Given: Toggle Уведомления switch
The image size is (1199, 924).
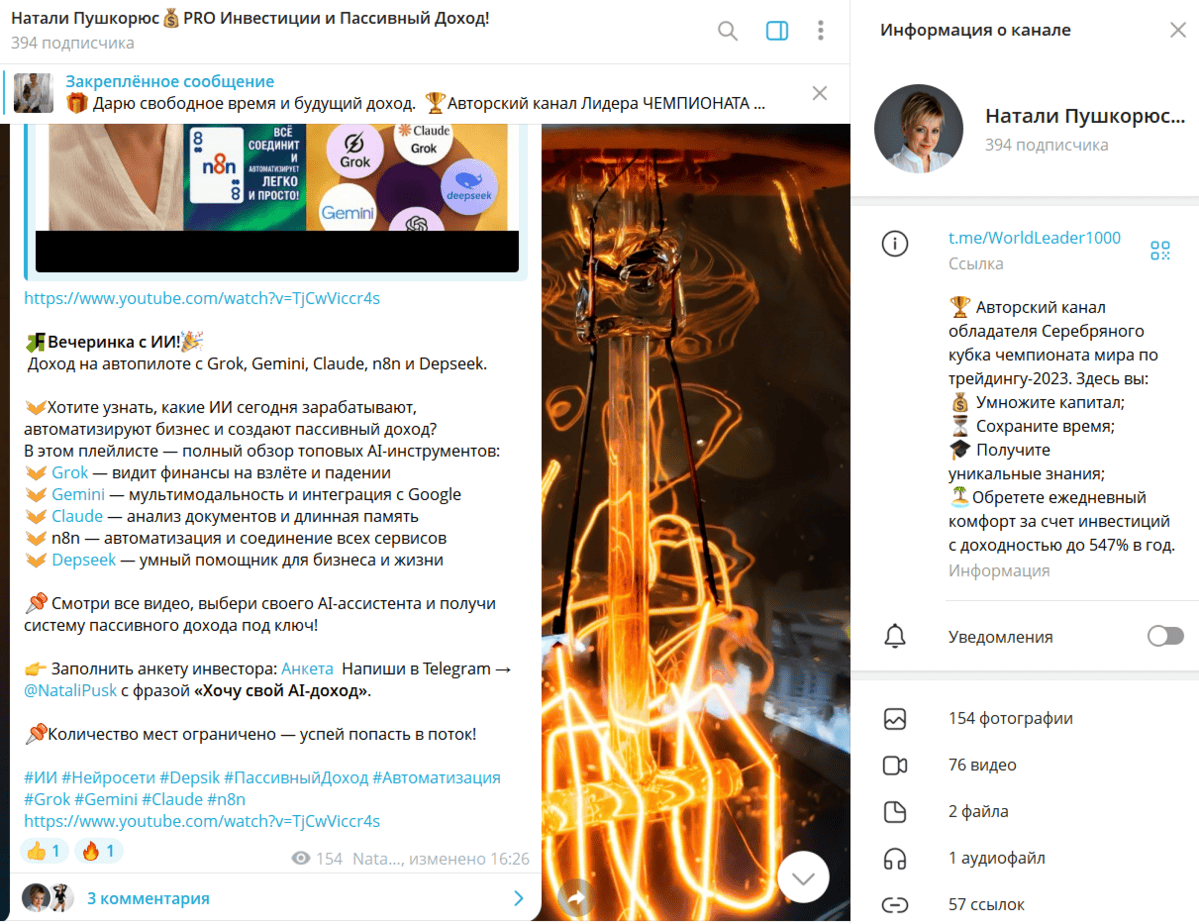Looking at the screenshot, I should [1165, 636].
